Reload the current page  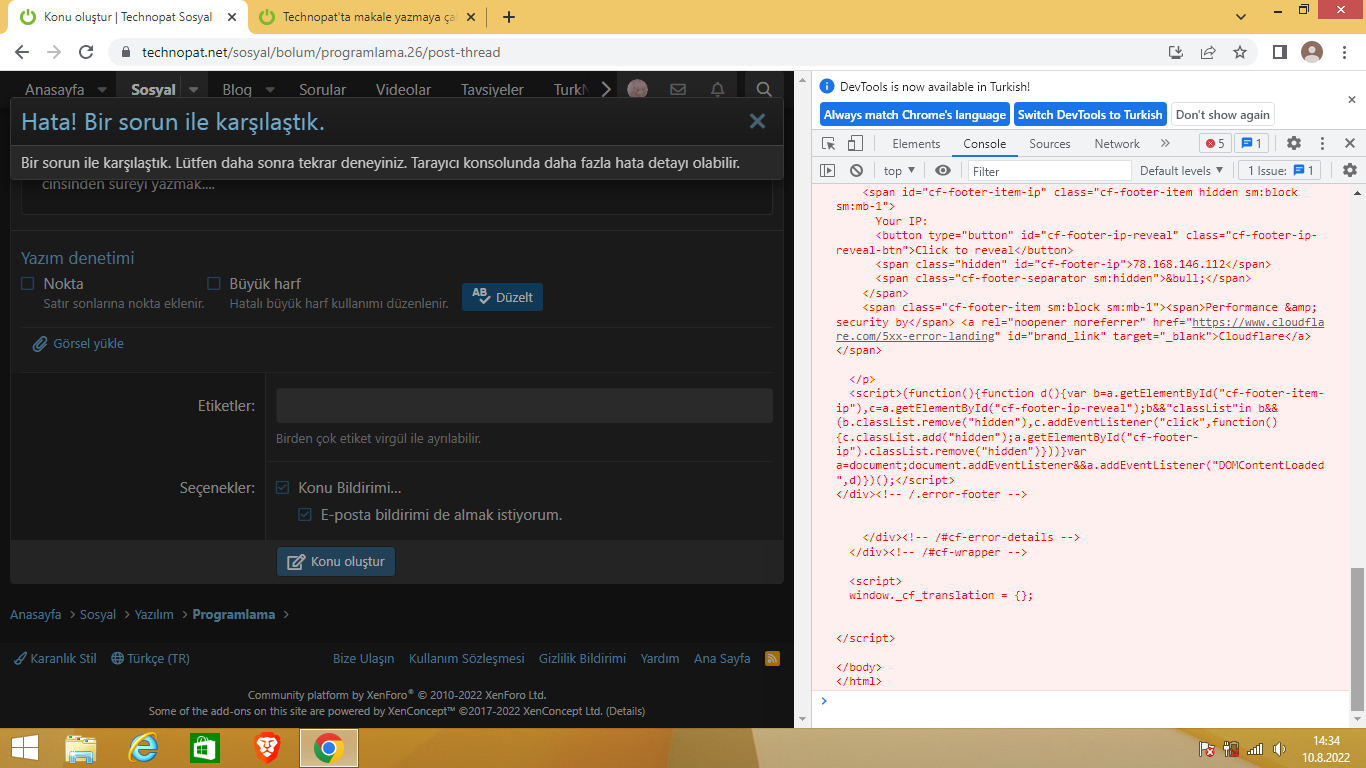[x=86, y=52]
